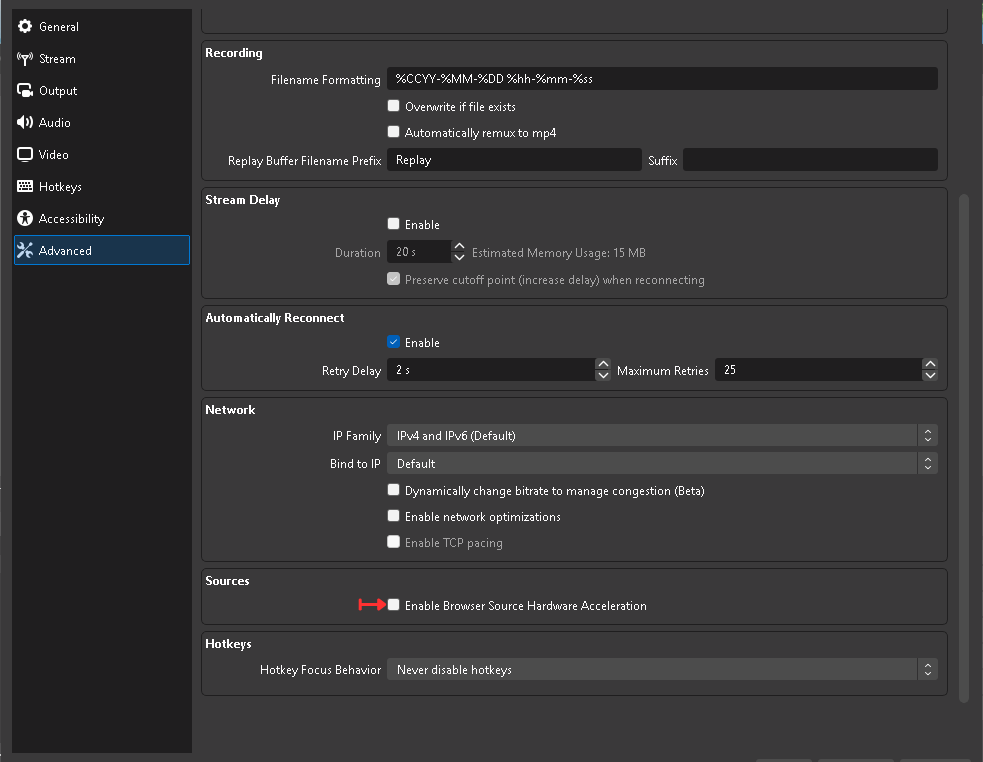
Task: Uncheck Automatically Reconnect Enable
Action: click(393, 342)
